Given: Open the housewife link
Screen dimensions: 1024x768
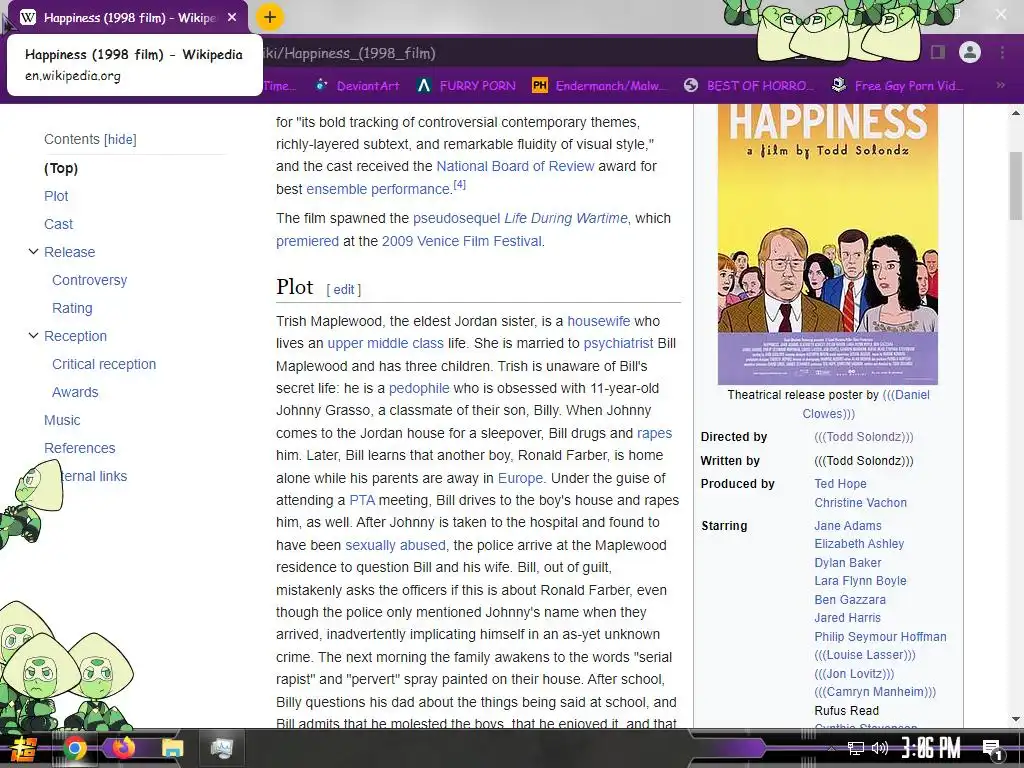Looking at the screenshot, I should tap(599, 321).
